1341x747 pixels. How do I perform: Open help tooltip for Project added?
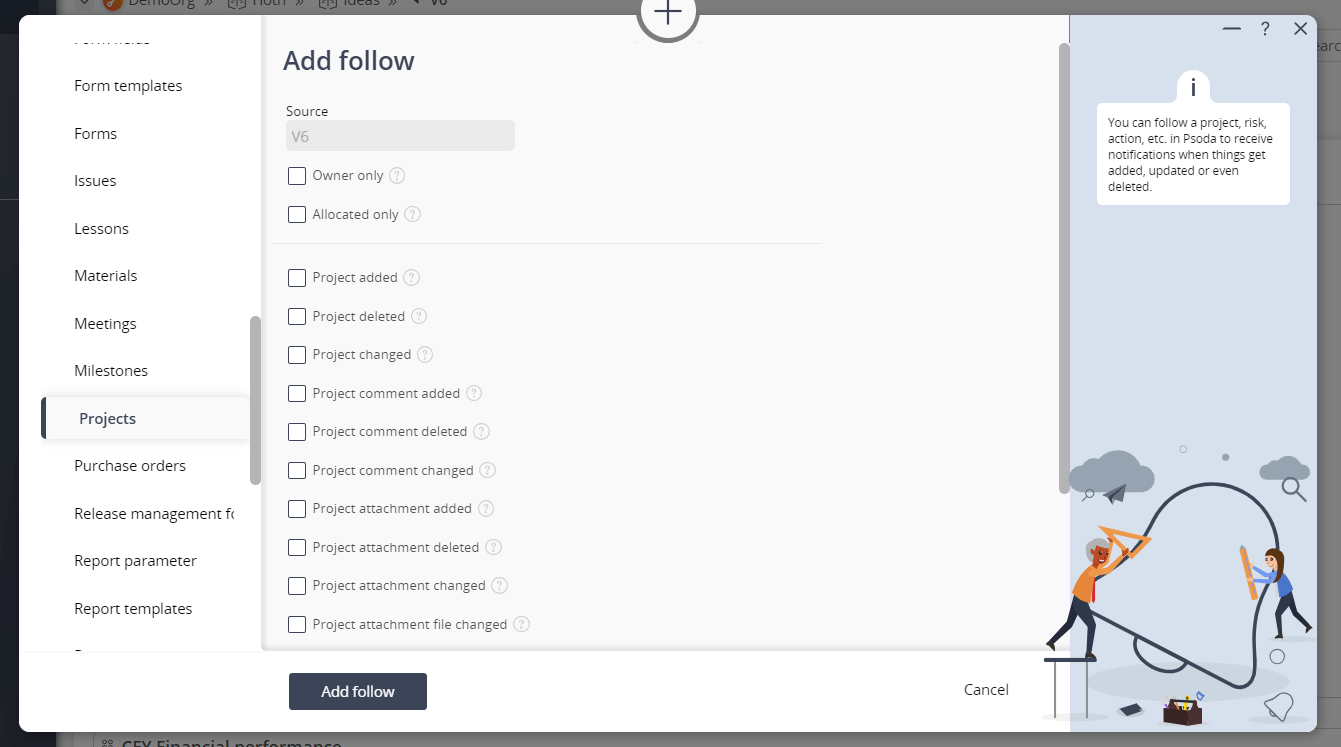tap(411, 278)
